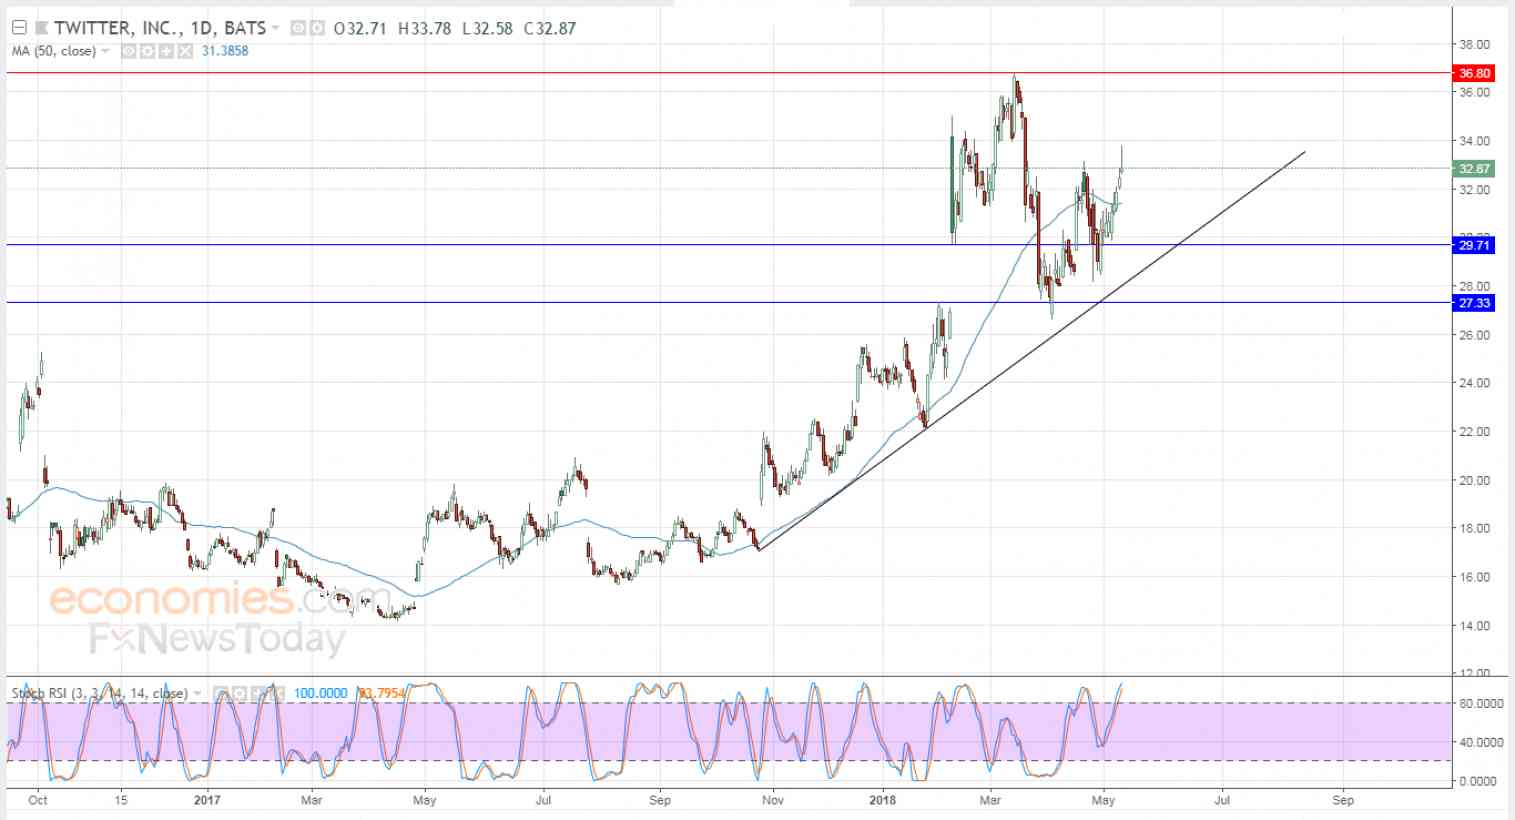Viewport: 1515px width, 820px height.
Task: Open the dropdown arrow after BATS
Action: coord(276,28)
